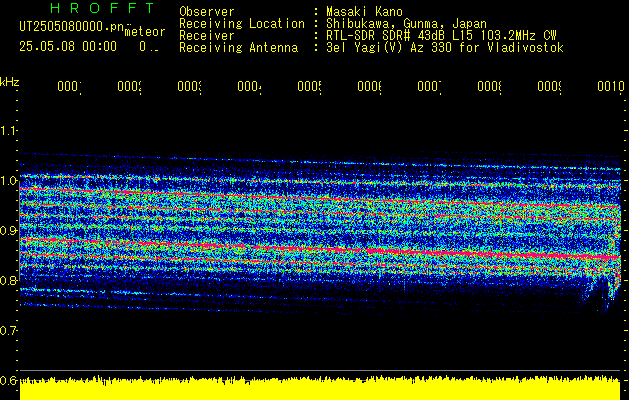This screenshot has width=629, height=400.
Task: Click the Receiving Antenna label
Action: [x=239, y=48]
